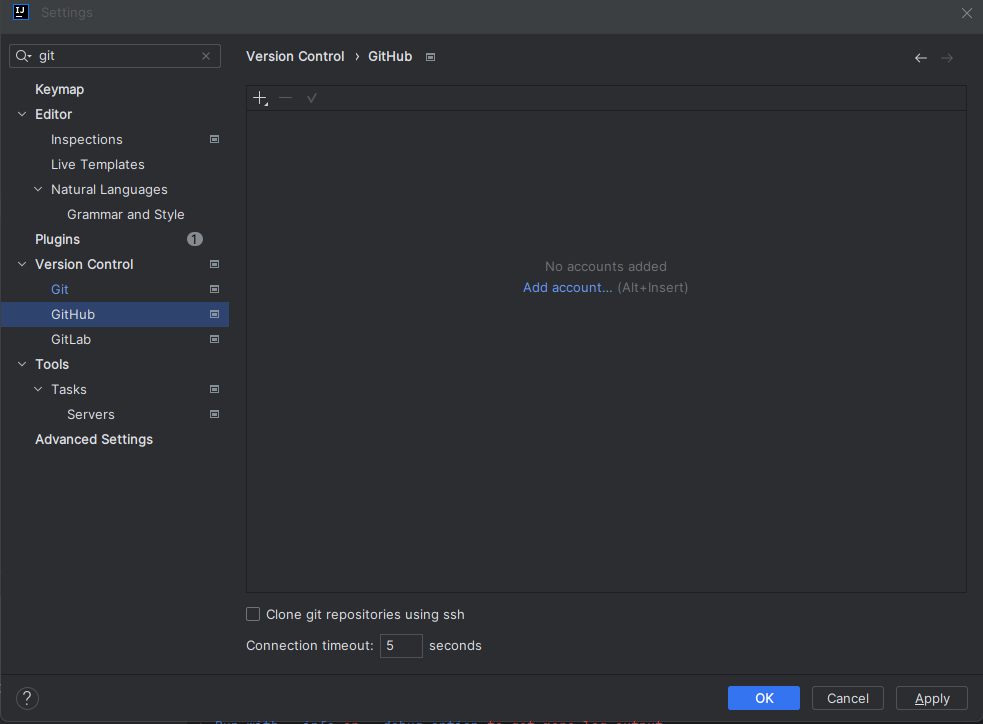Click the project-level icon on Tasks row

[214, 389]
